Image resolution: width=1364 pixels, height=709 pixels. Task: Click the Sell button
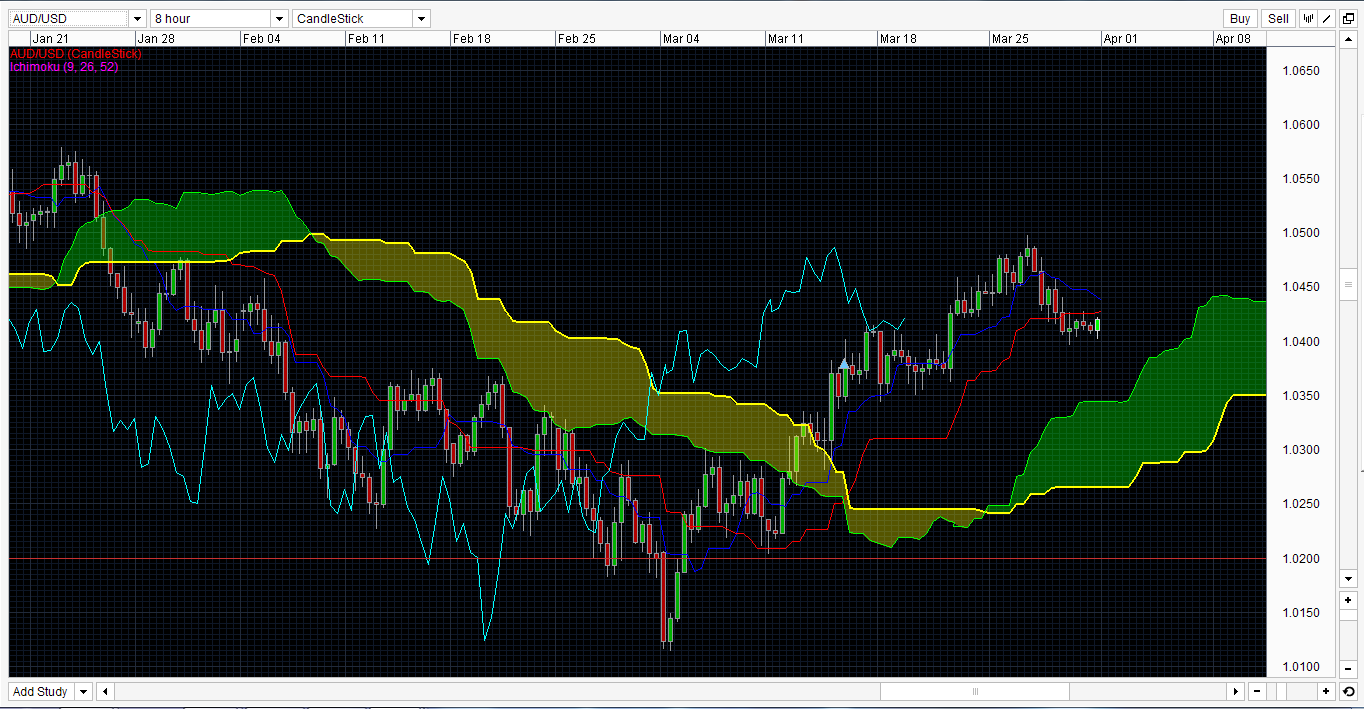click(x=1278, y=18)
